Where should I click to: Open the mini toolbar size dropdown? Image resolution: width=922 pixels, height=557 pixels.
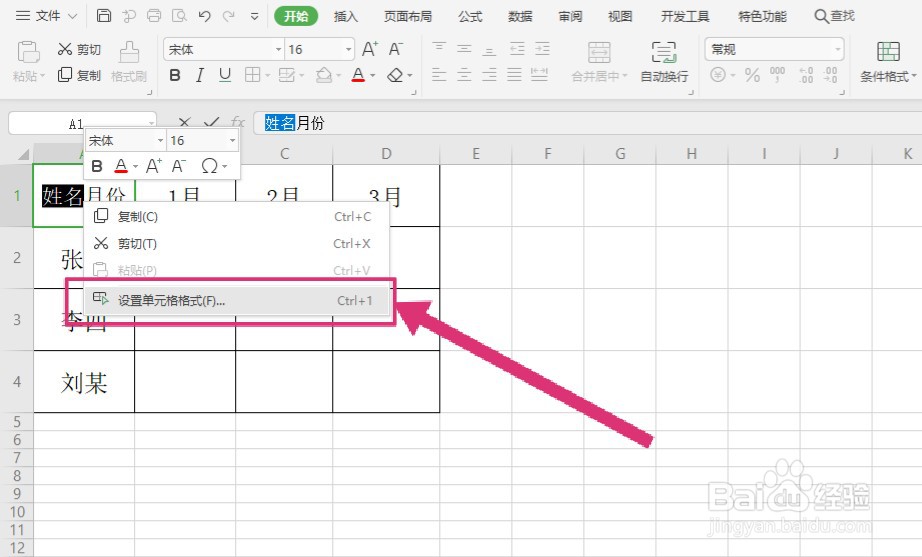232,141
